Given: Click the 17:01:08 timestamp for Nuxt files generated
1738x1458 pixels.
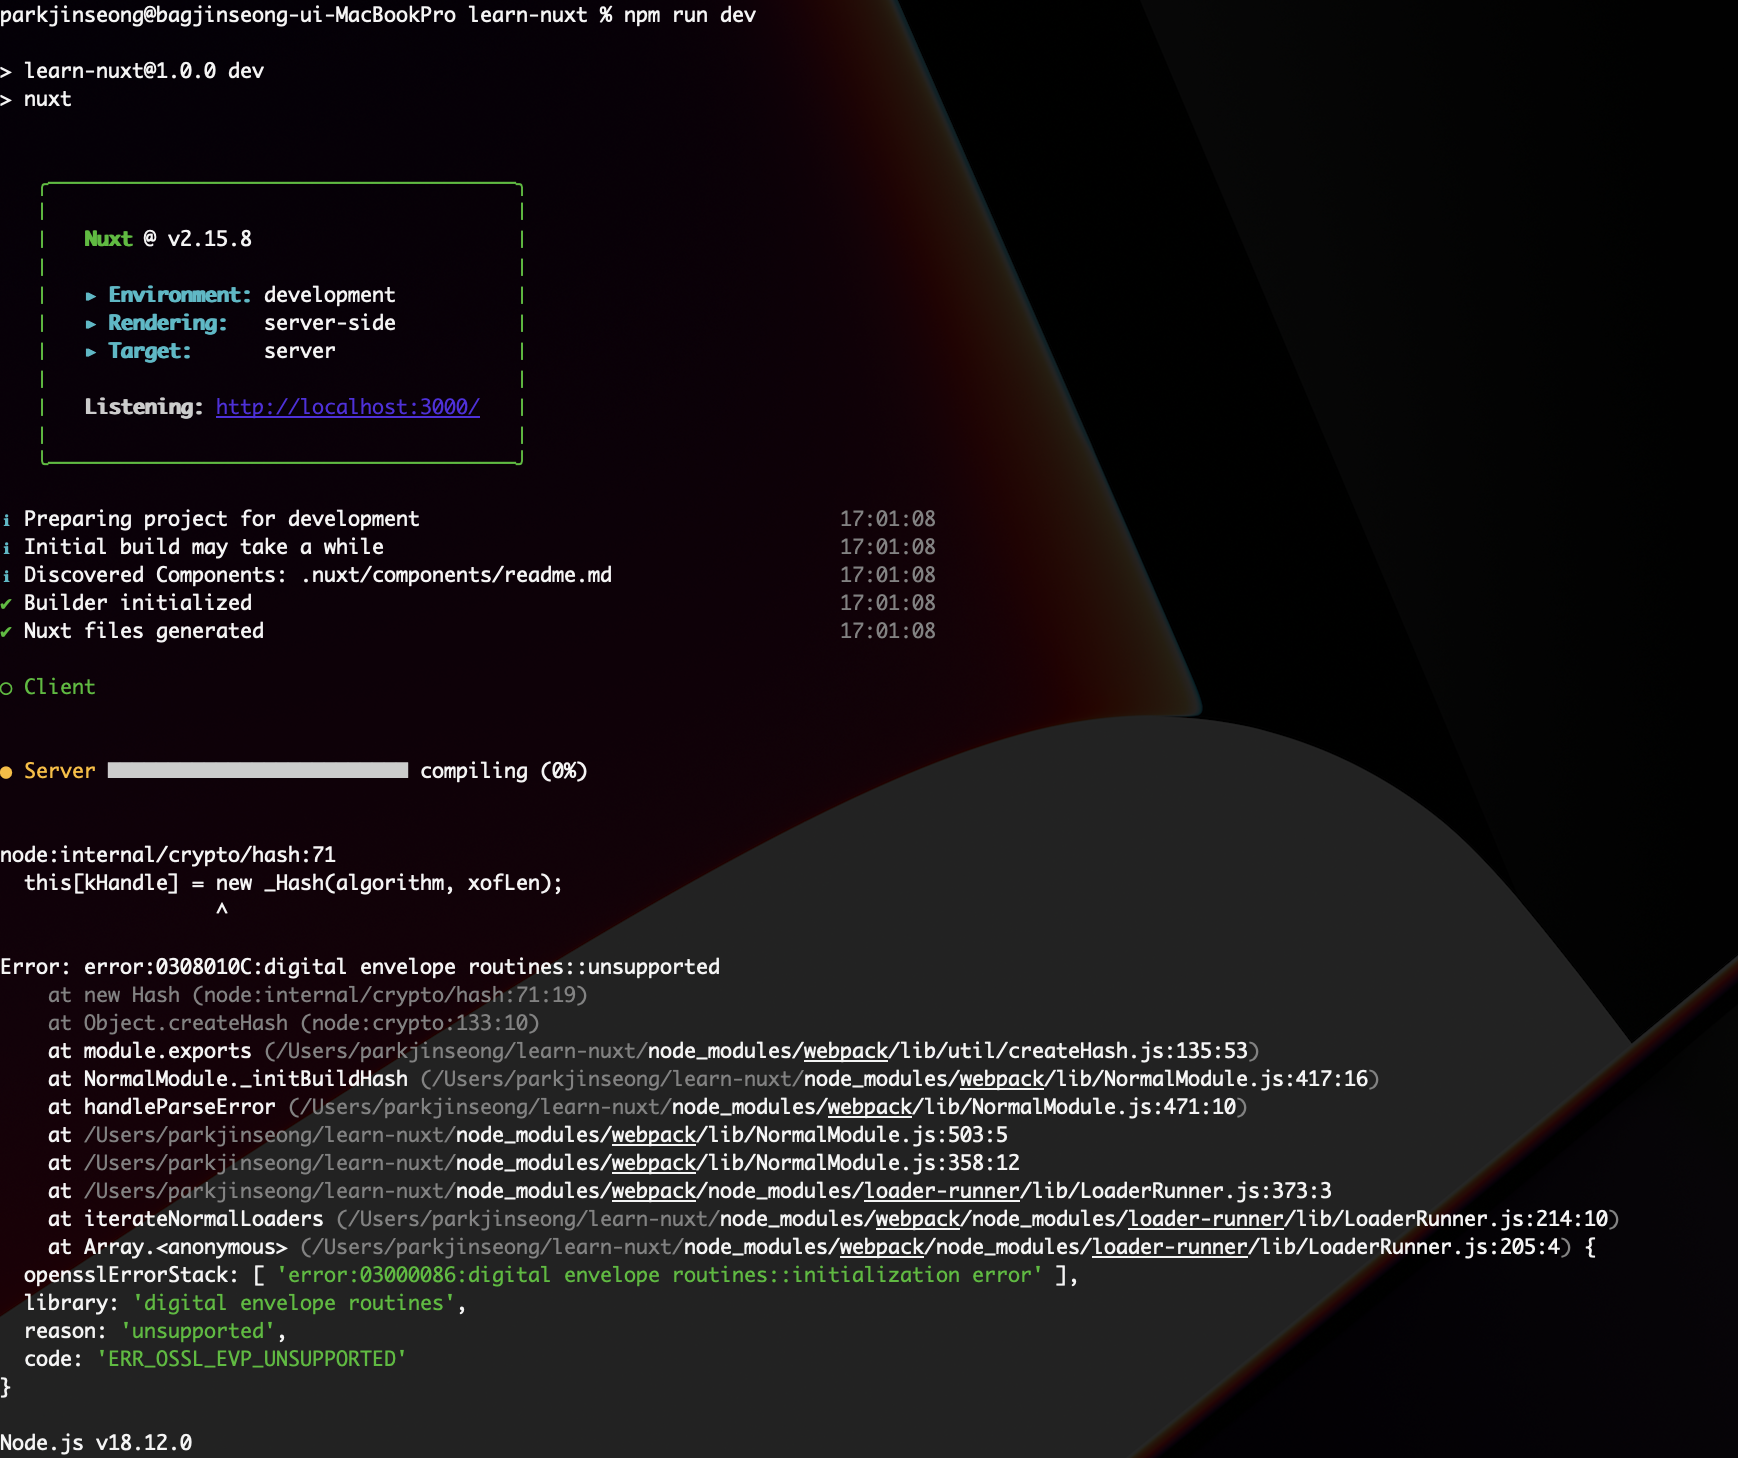Looking at the screenshot, I should click(x=888, y=631).
